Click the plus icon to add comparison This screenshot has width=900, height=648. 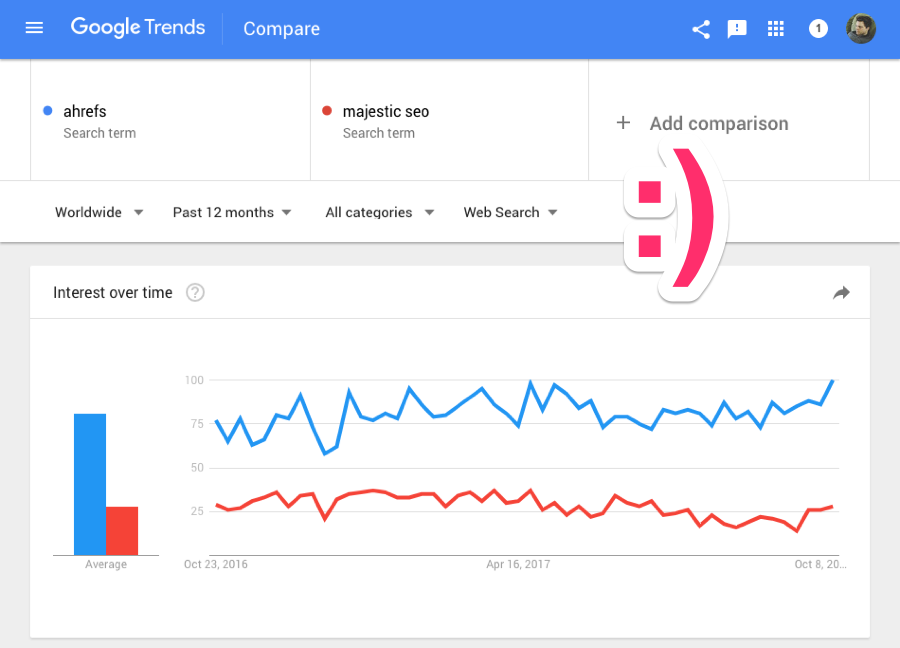click(623, 123)
